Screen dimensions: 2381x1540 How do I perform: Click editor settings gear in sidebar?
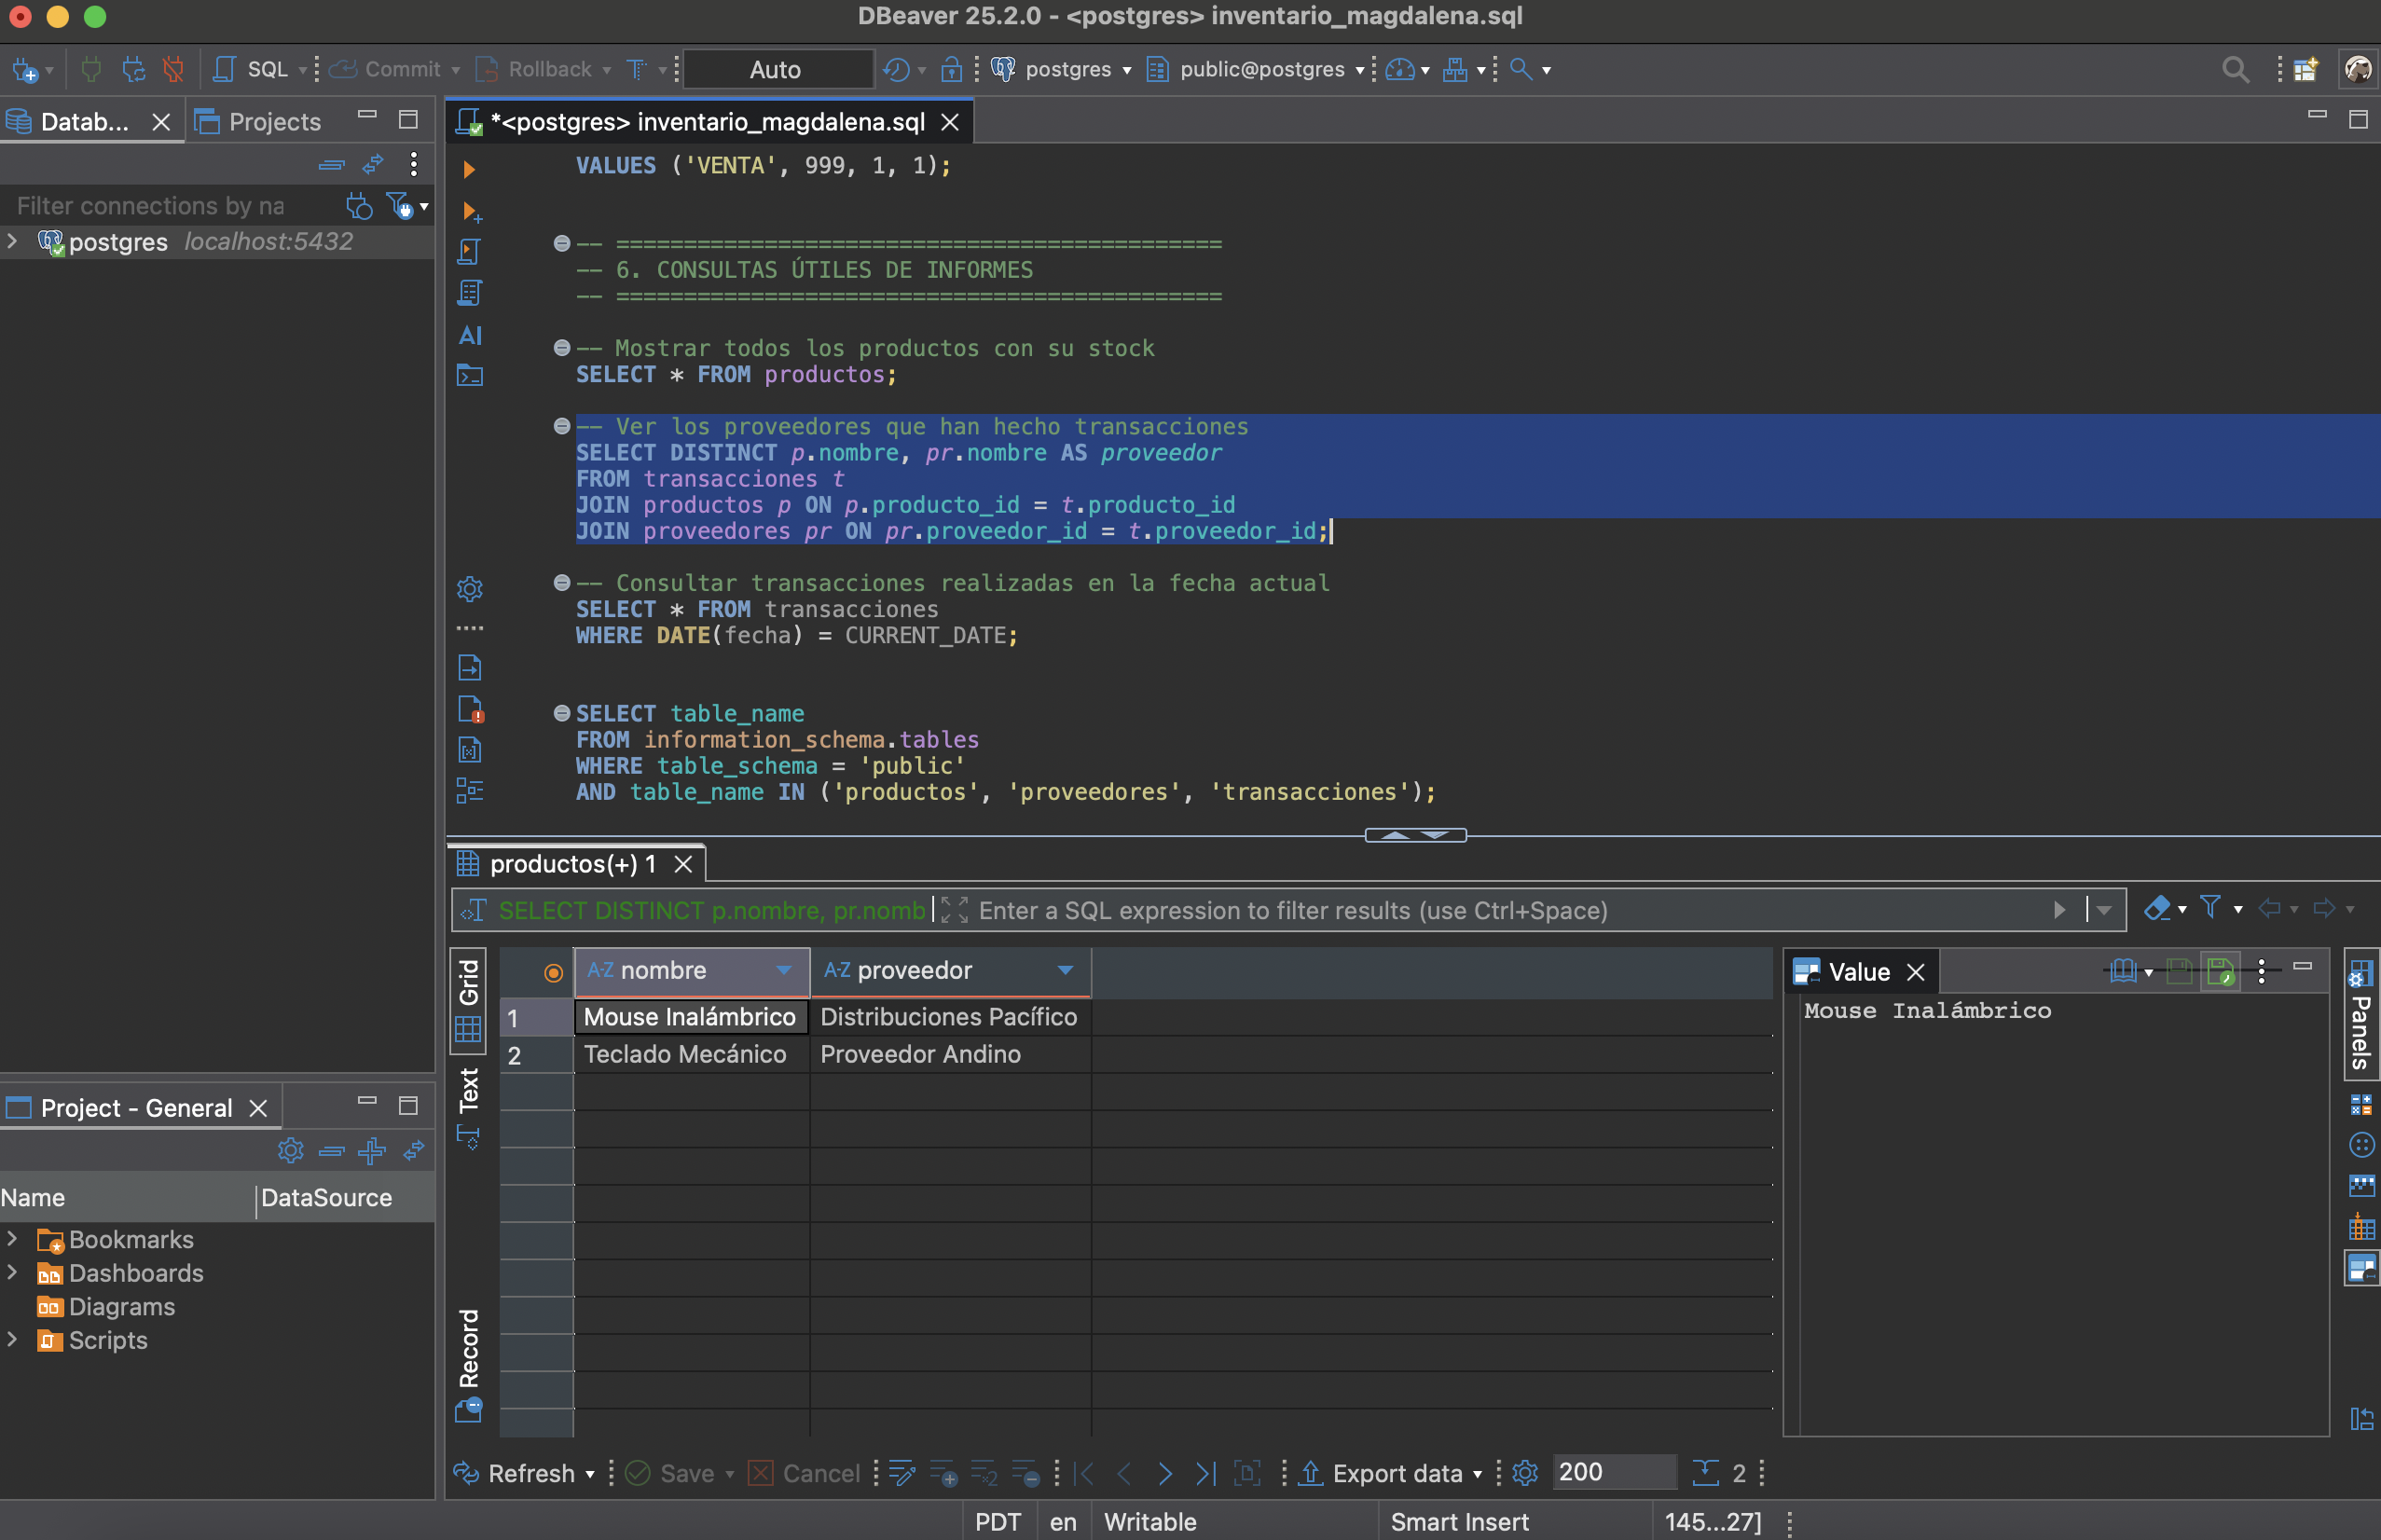470,588
